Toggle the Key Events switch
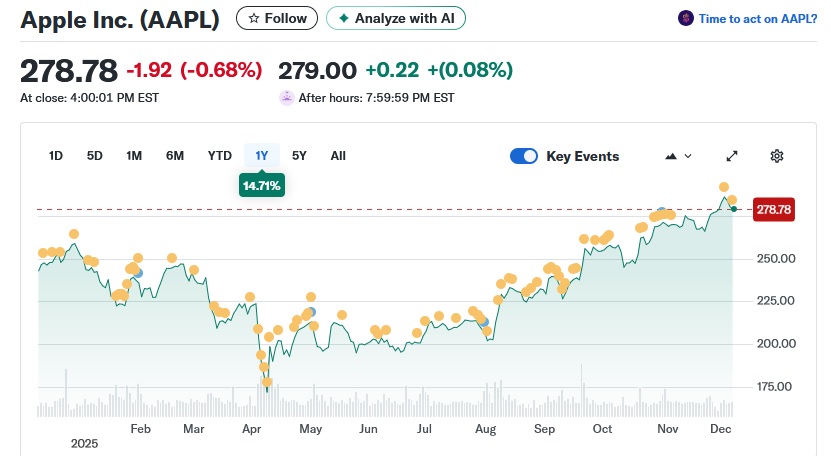Viewport: 831px width, 456px height. pos(524,156)
